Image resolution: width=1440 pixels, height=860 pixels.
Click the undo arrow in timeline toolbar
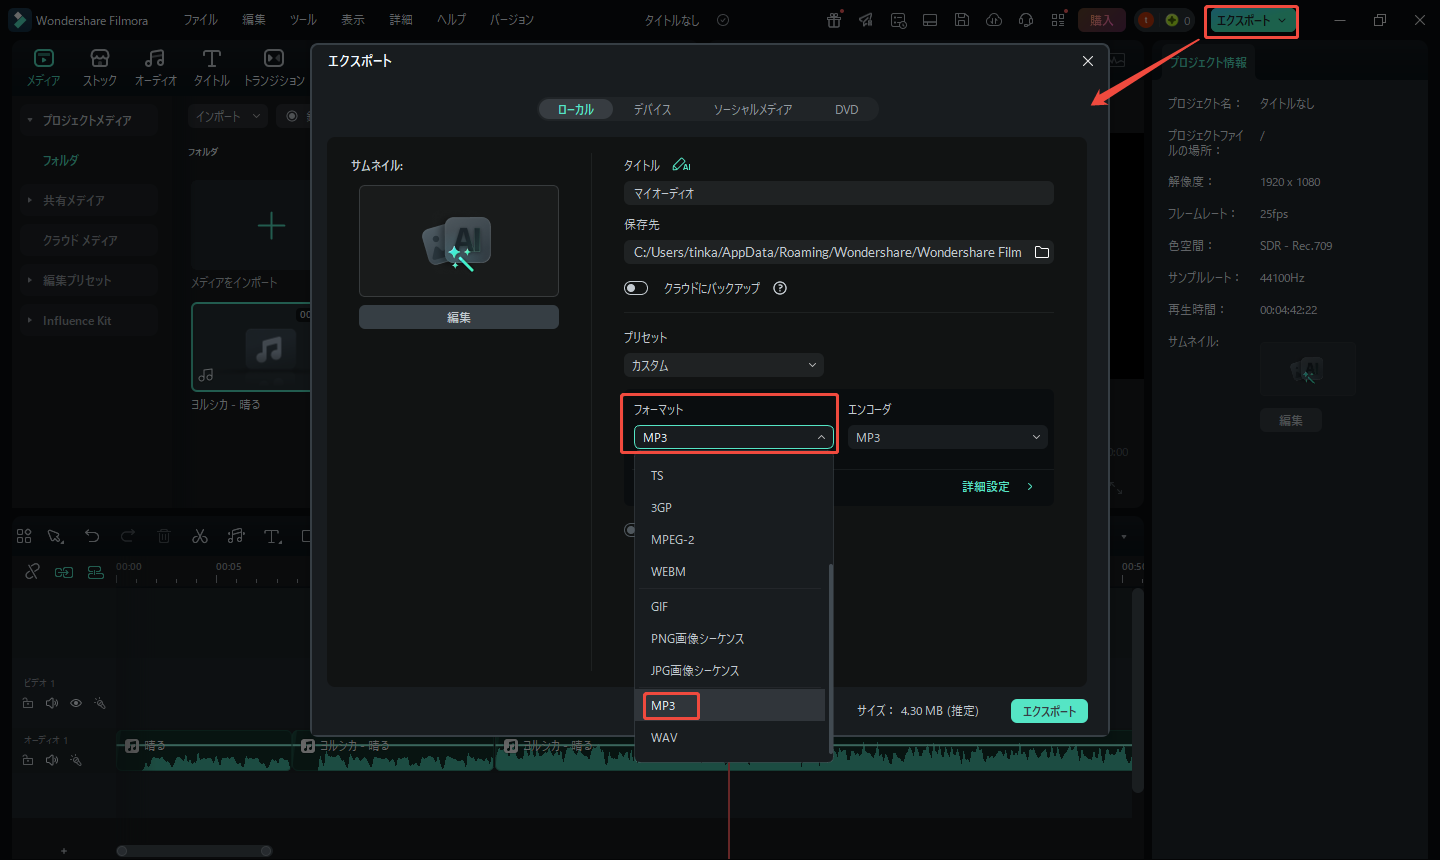[92, 536]
